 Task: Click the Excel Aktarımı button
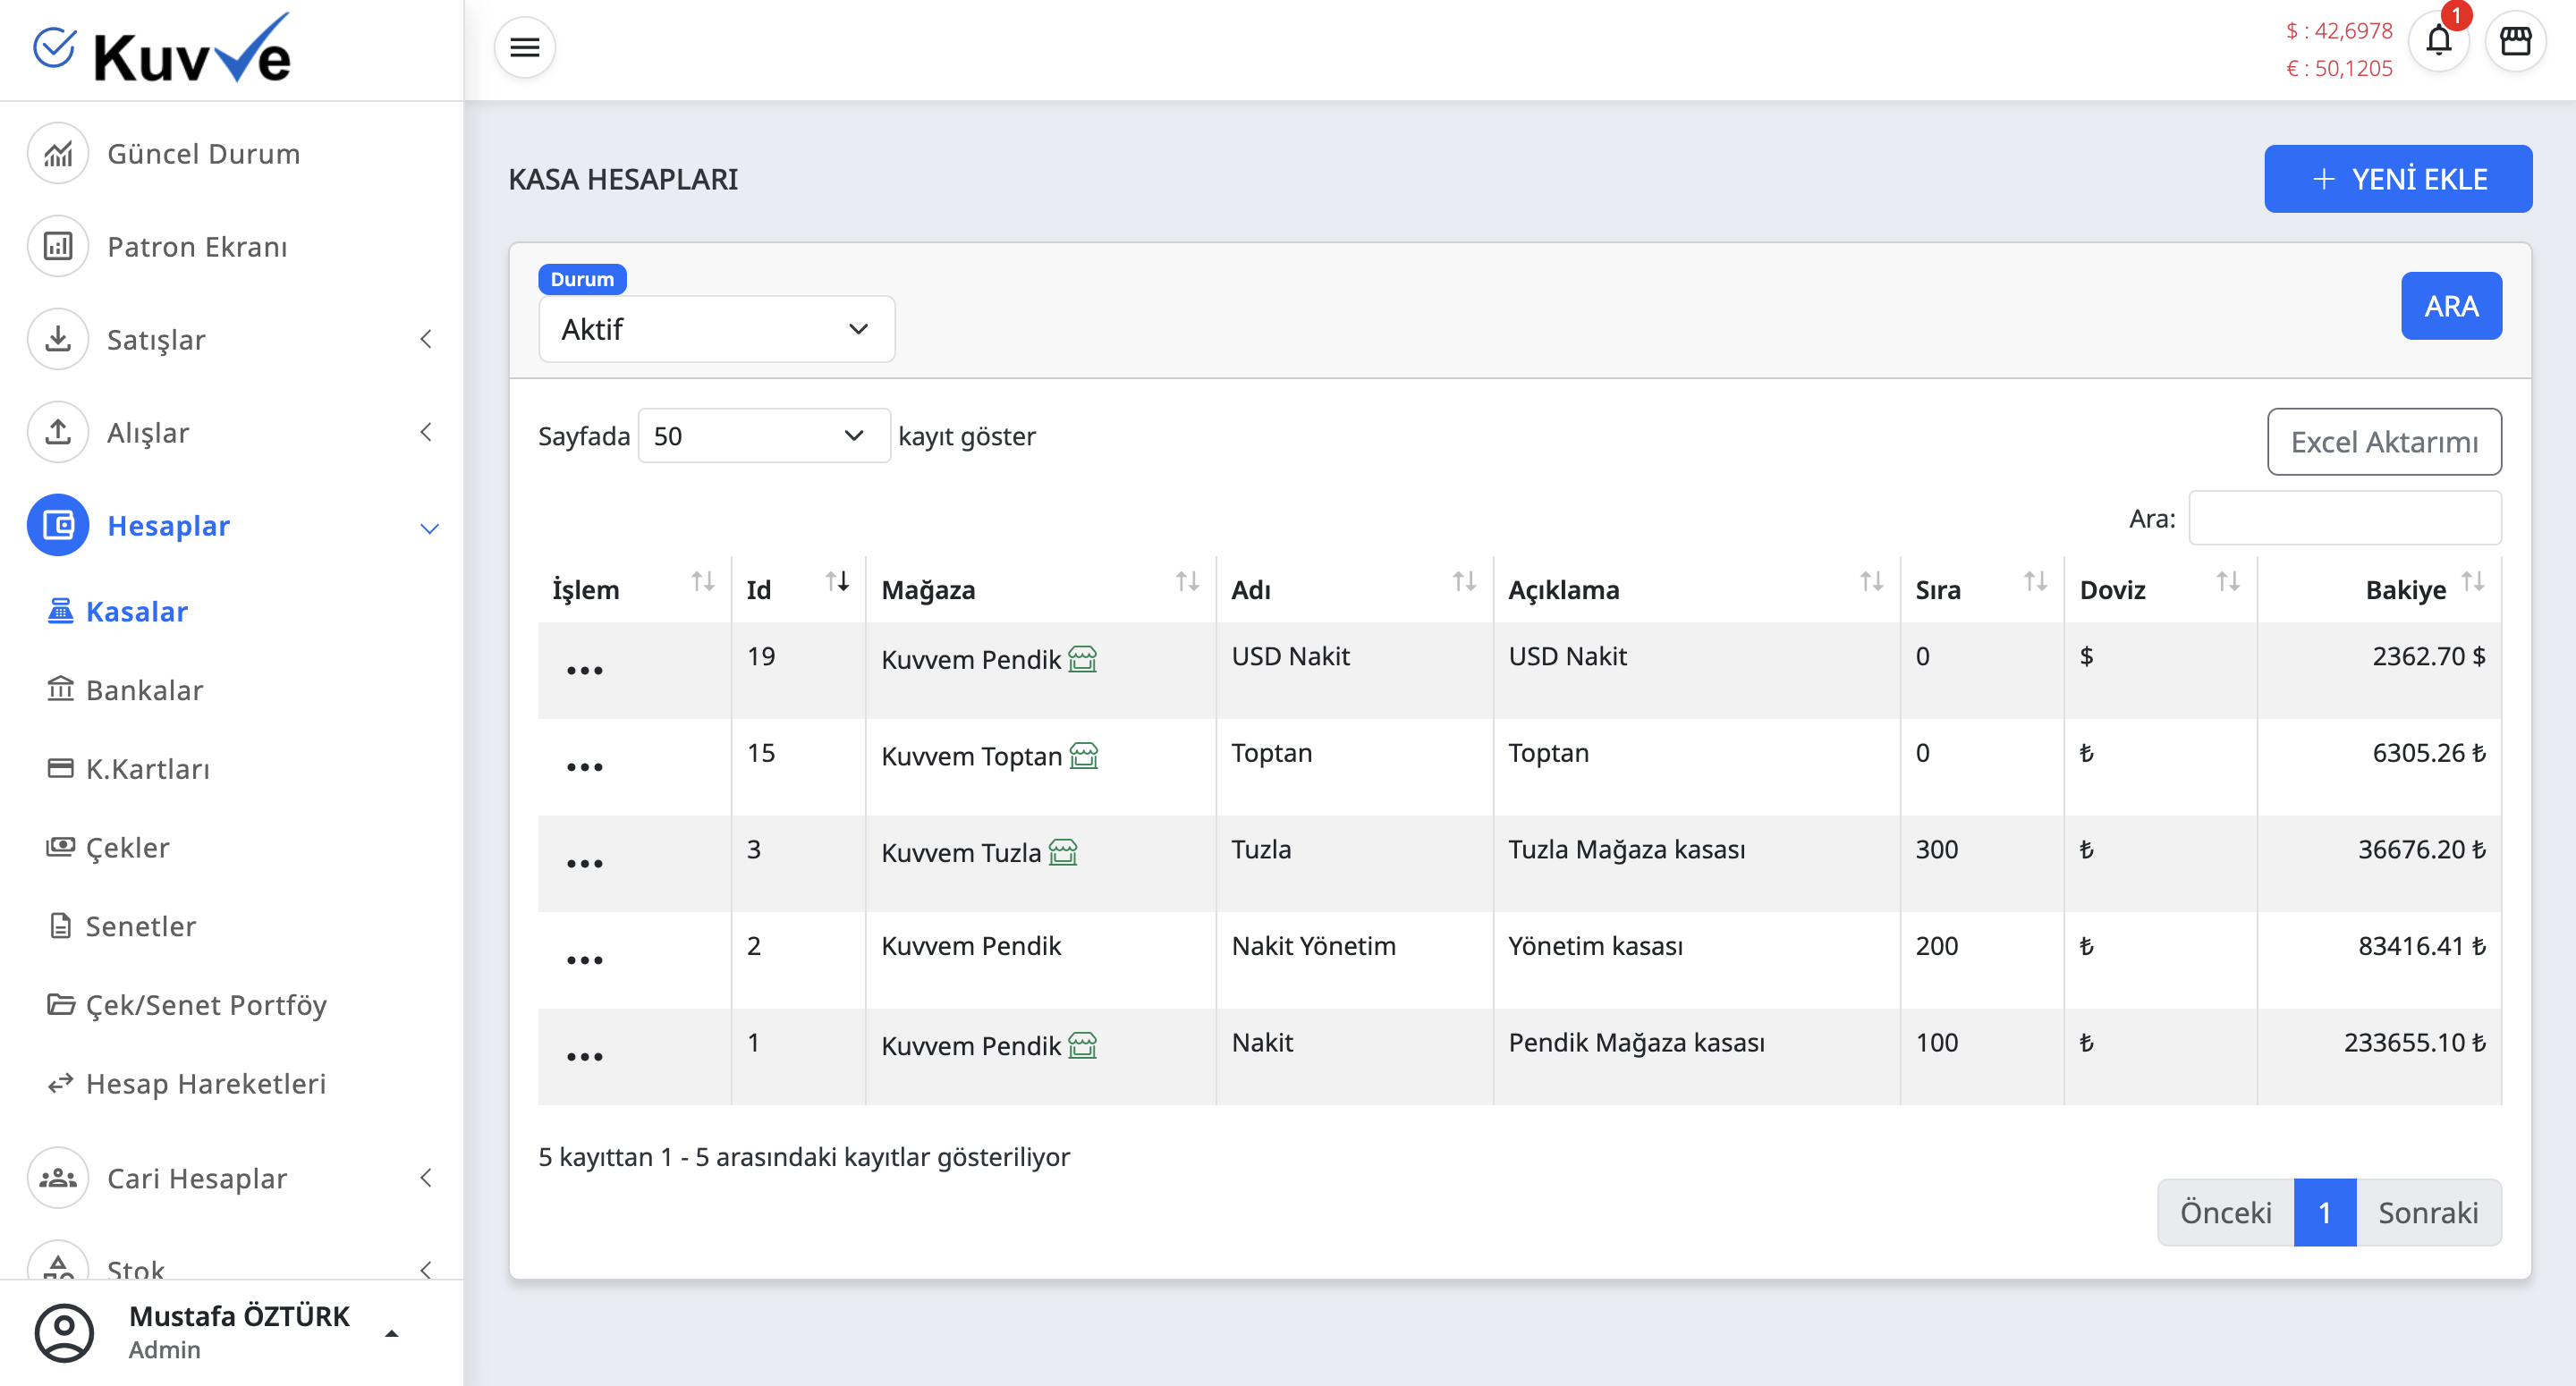[2383, 442]
